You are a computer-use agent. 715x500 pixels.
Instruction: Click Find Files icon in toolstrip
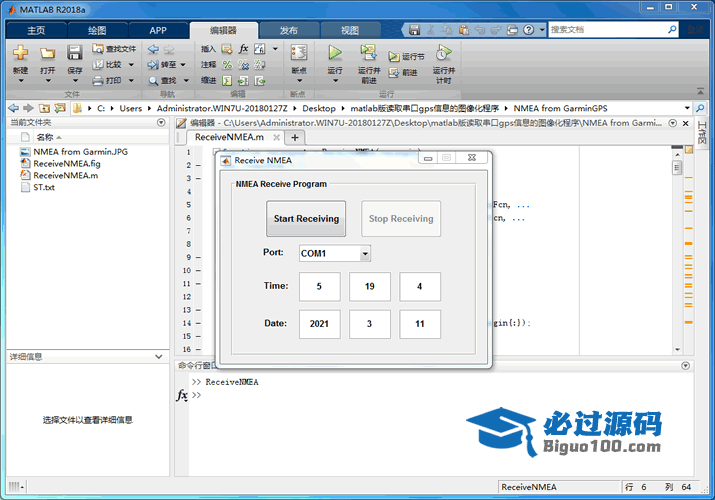[98, 48]
